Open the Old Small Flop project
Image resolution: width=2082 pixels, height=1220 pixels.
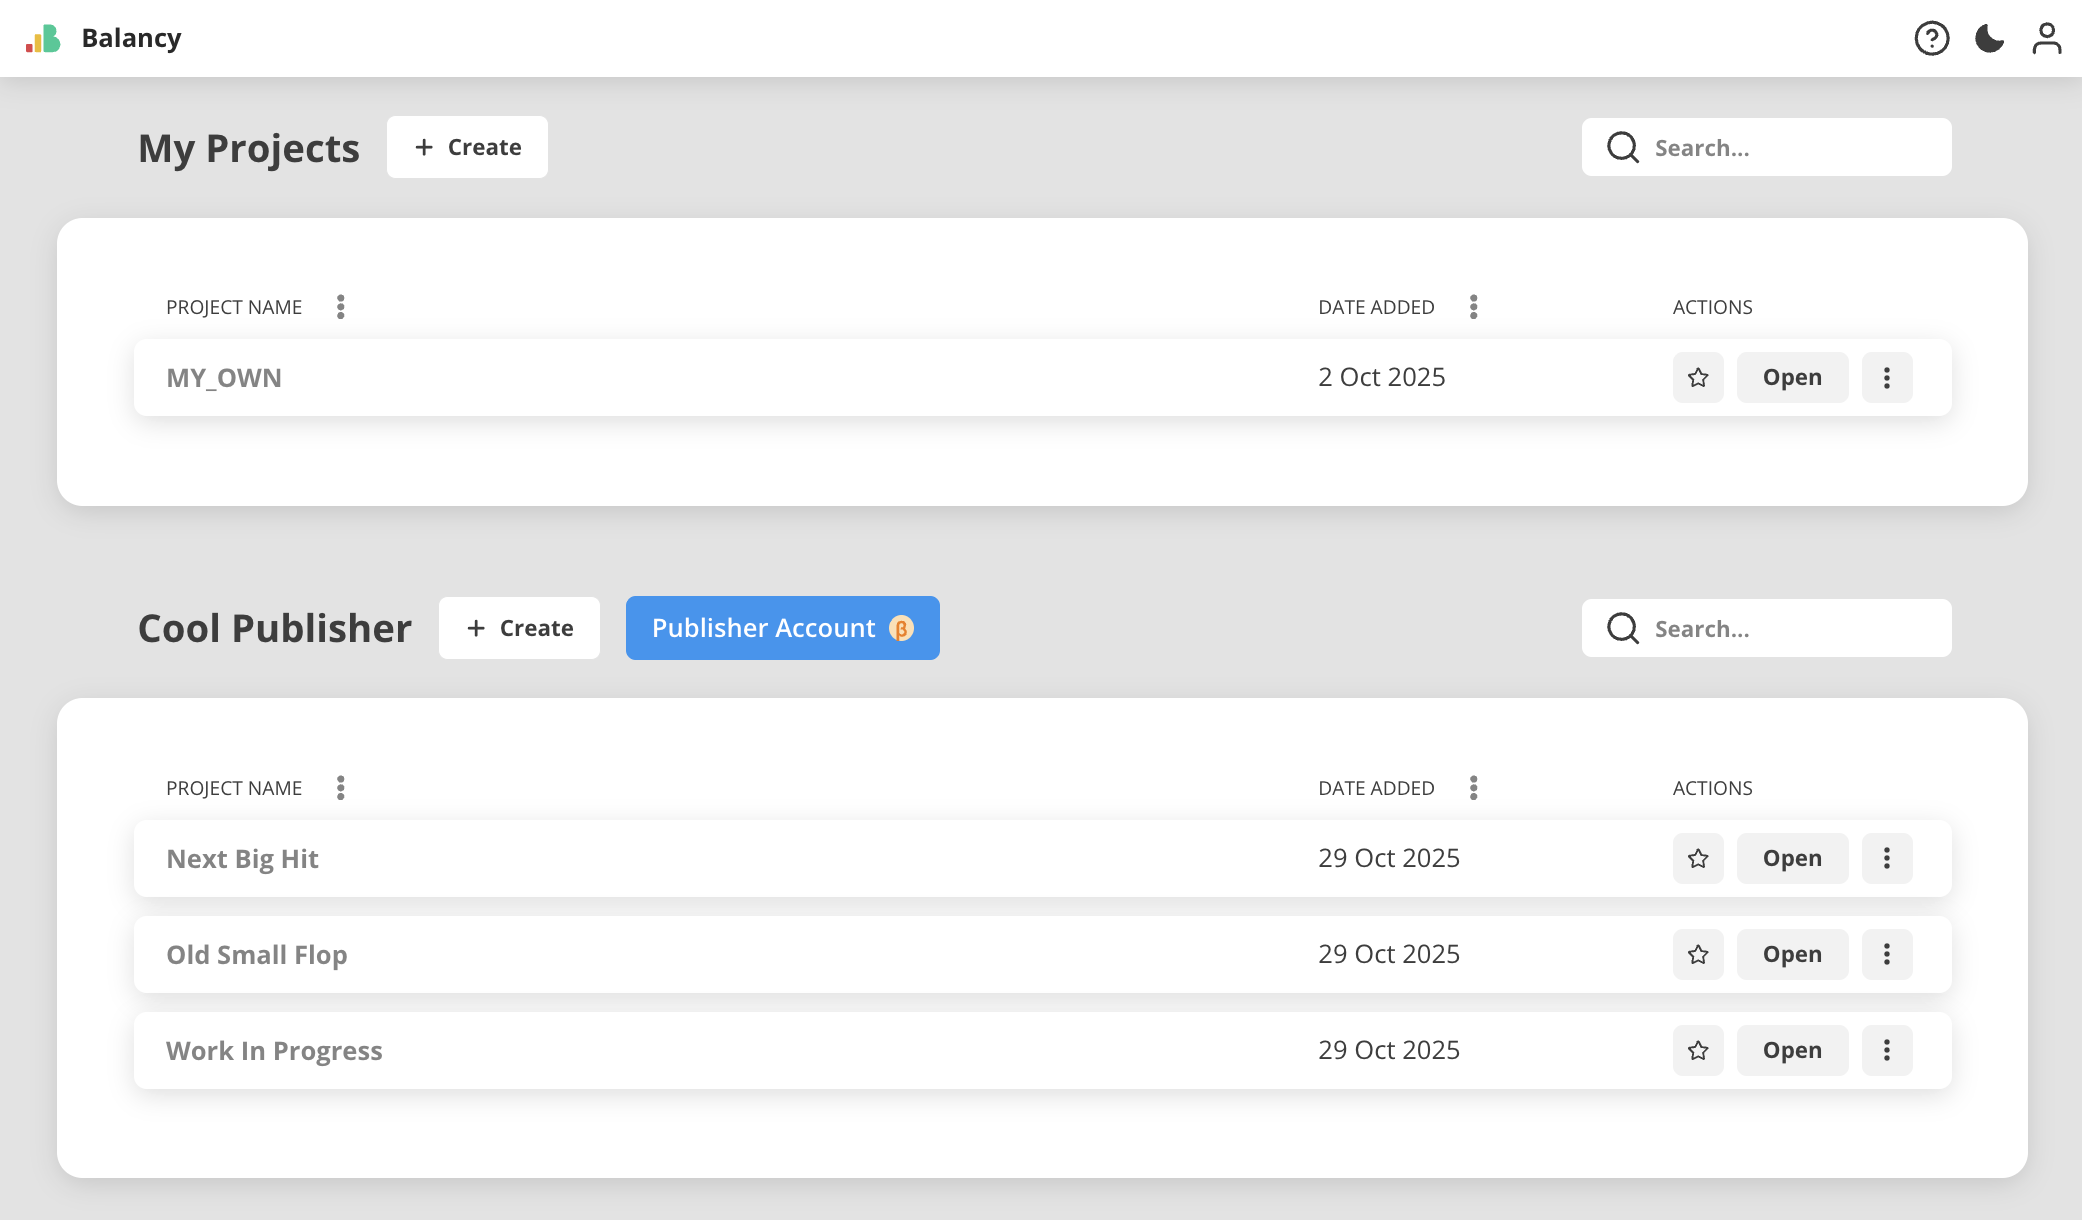(x=1791, y=955)
